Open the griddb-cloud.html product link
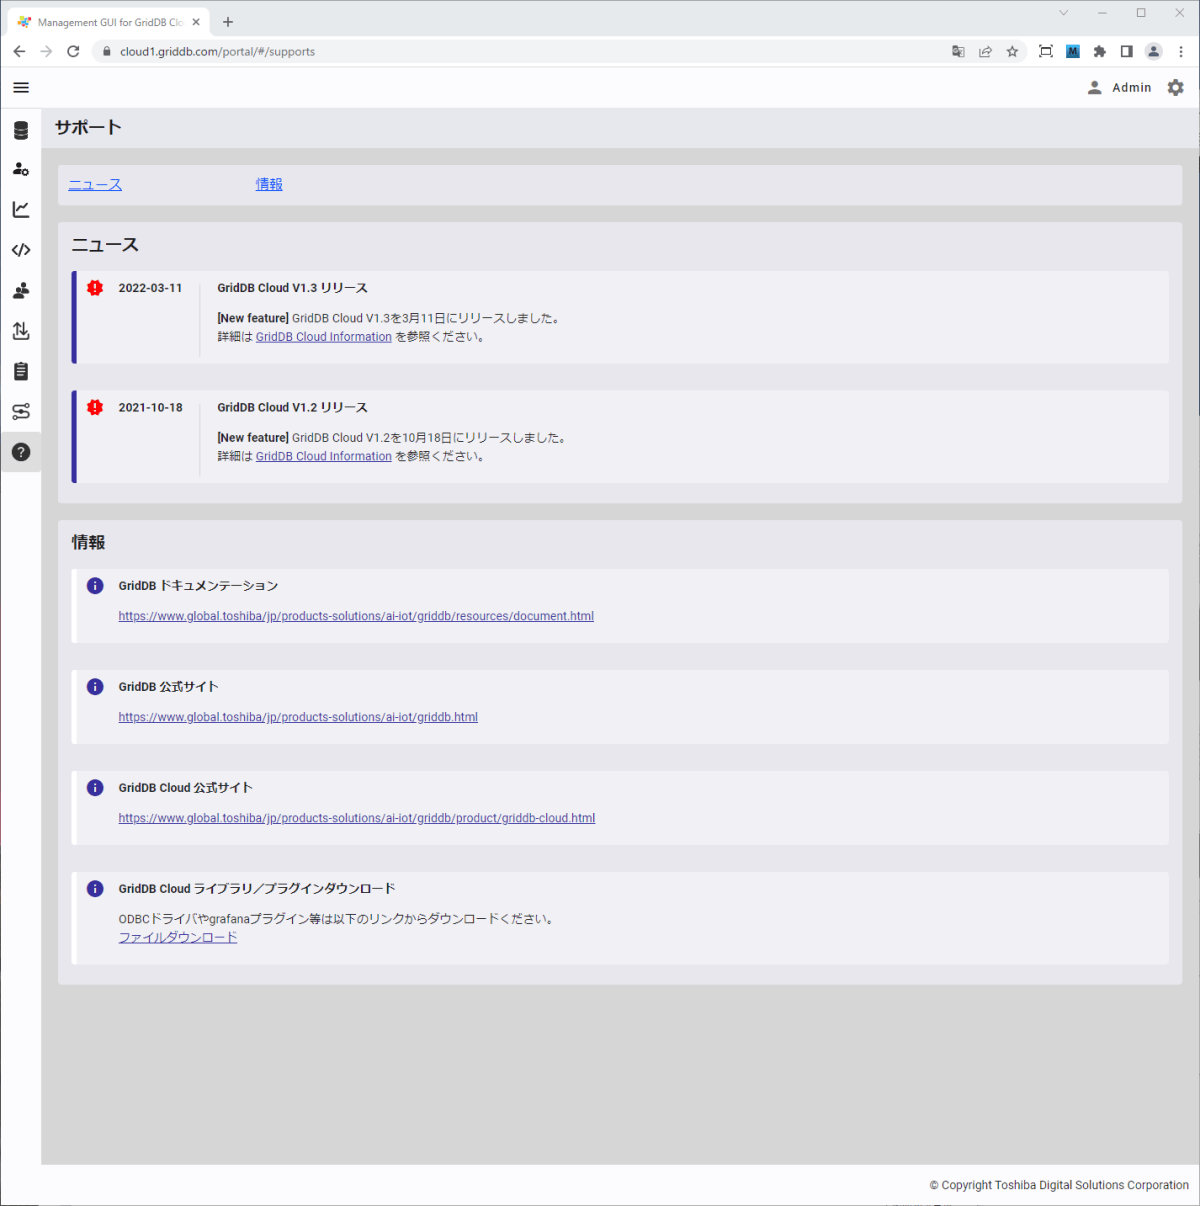This screenshot has height=1206, width=1200. pos(357,818)
